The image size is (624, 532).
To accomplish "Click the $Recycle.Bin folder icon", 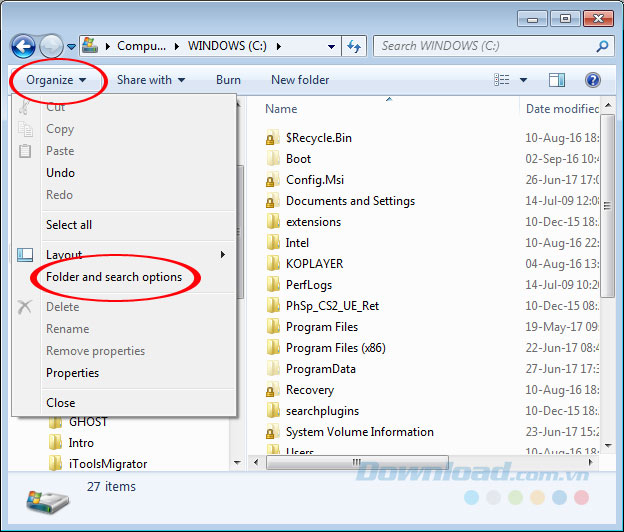I will coord(273,138).
